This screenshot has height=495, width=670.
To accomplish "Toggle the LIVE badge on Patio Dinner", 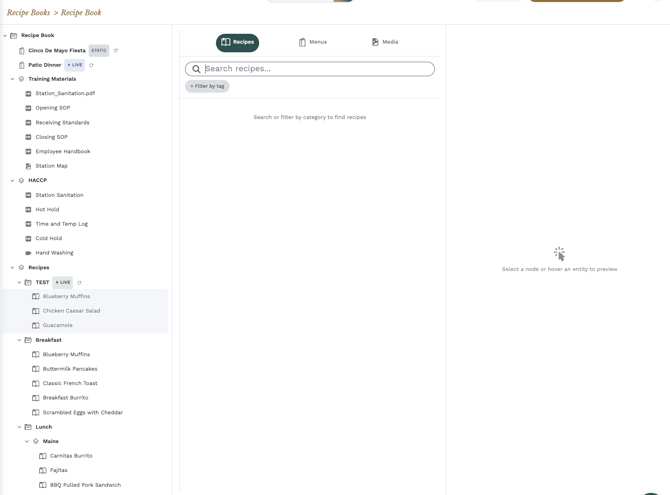I will click(75, 65).
